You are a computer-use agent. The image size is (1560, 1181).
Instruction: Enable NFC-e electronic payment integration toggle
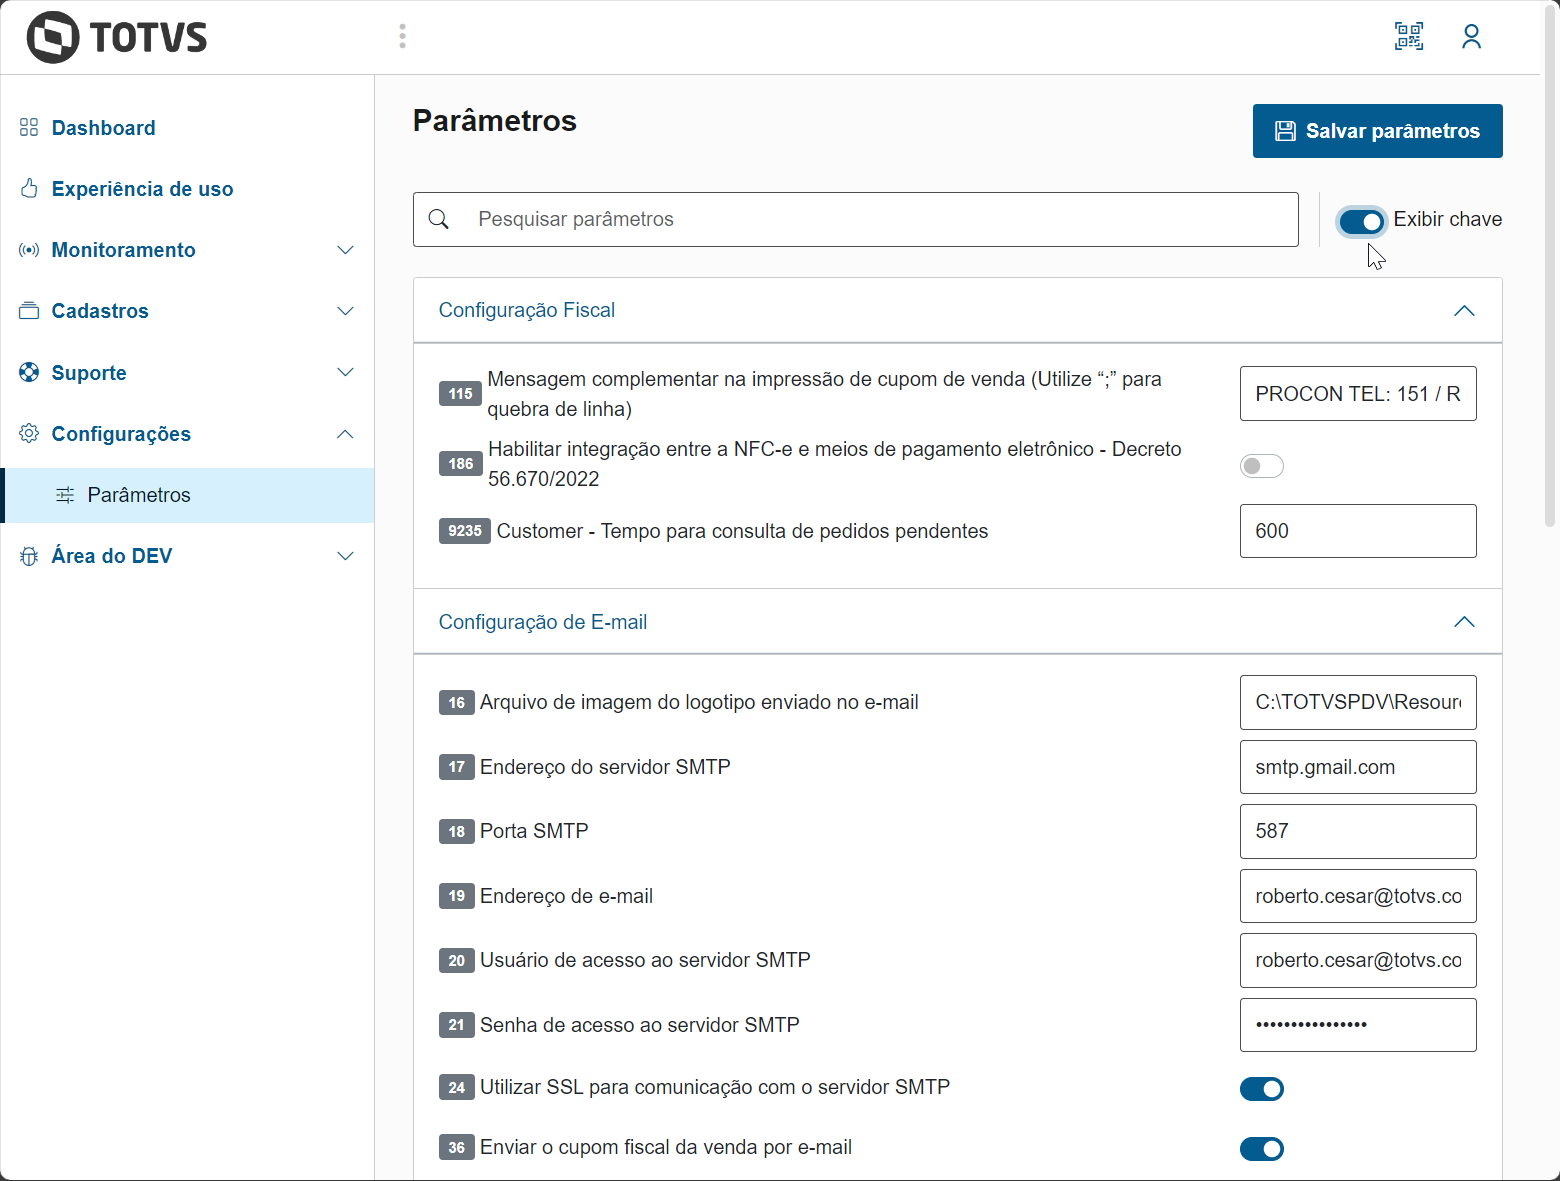pyautogui.click(x=1261, y=466)
